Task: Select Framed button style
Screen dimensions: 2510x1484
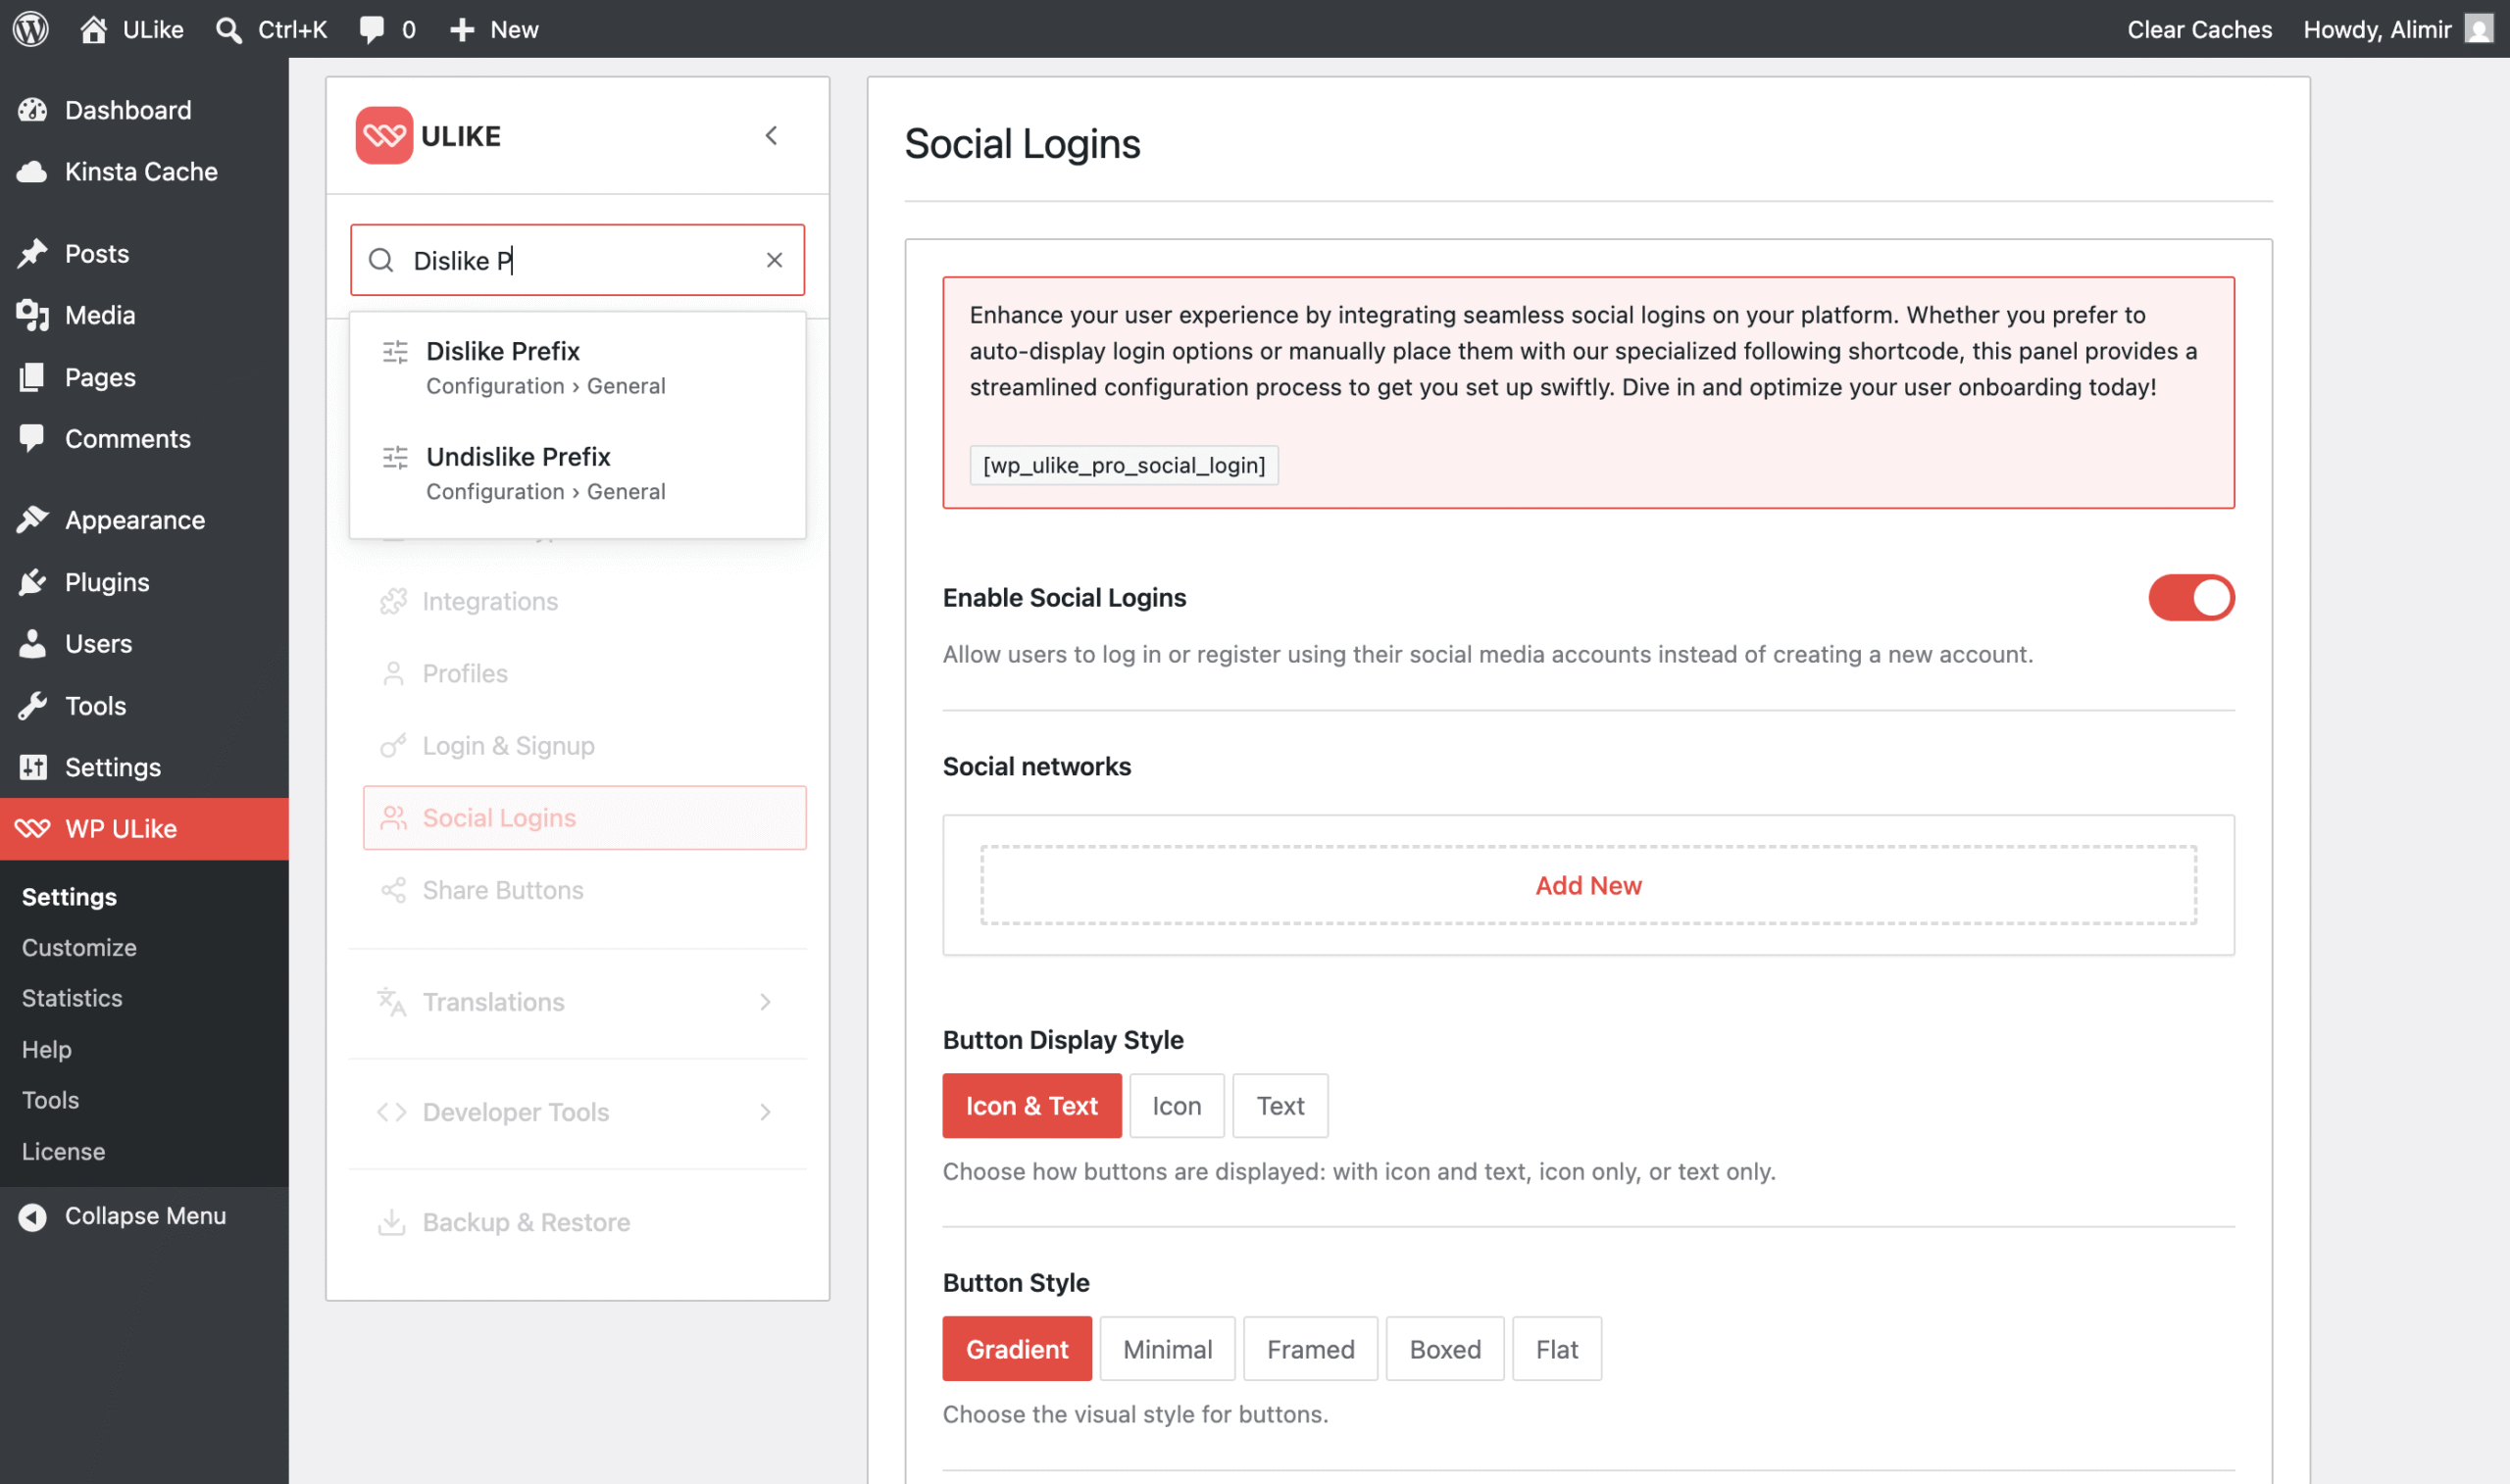Action: click(x=1310, y=1349)
